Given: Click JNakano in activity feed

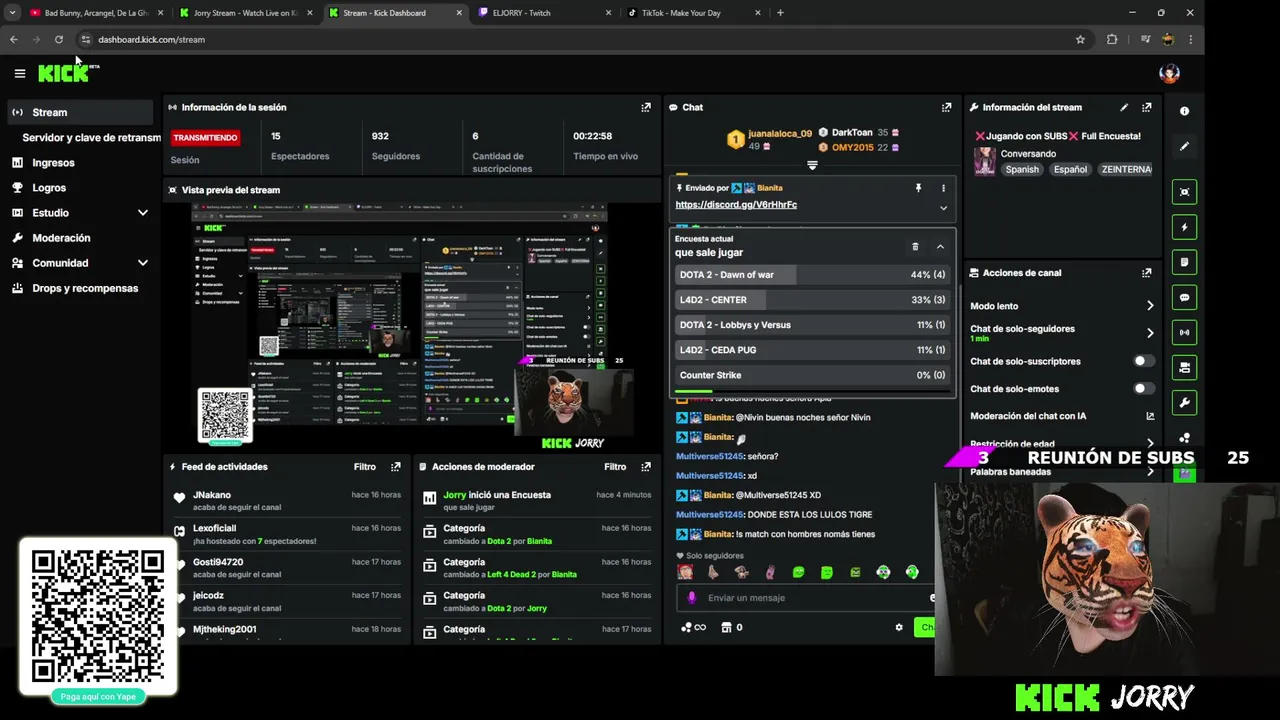Looking at the screenshot, I should click(212, 495).
